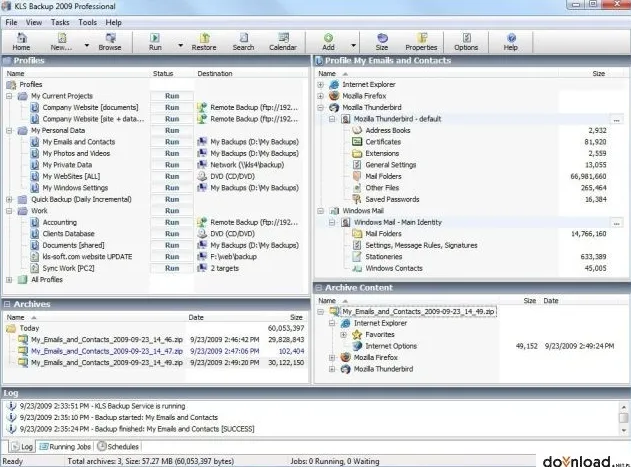The image size is (631, 467).
Task: Open the Calendar toolbar icon
Action: pyautogui.click(x=283, y=42)
